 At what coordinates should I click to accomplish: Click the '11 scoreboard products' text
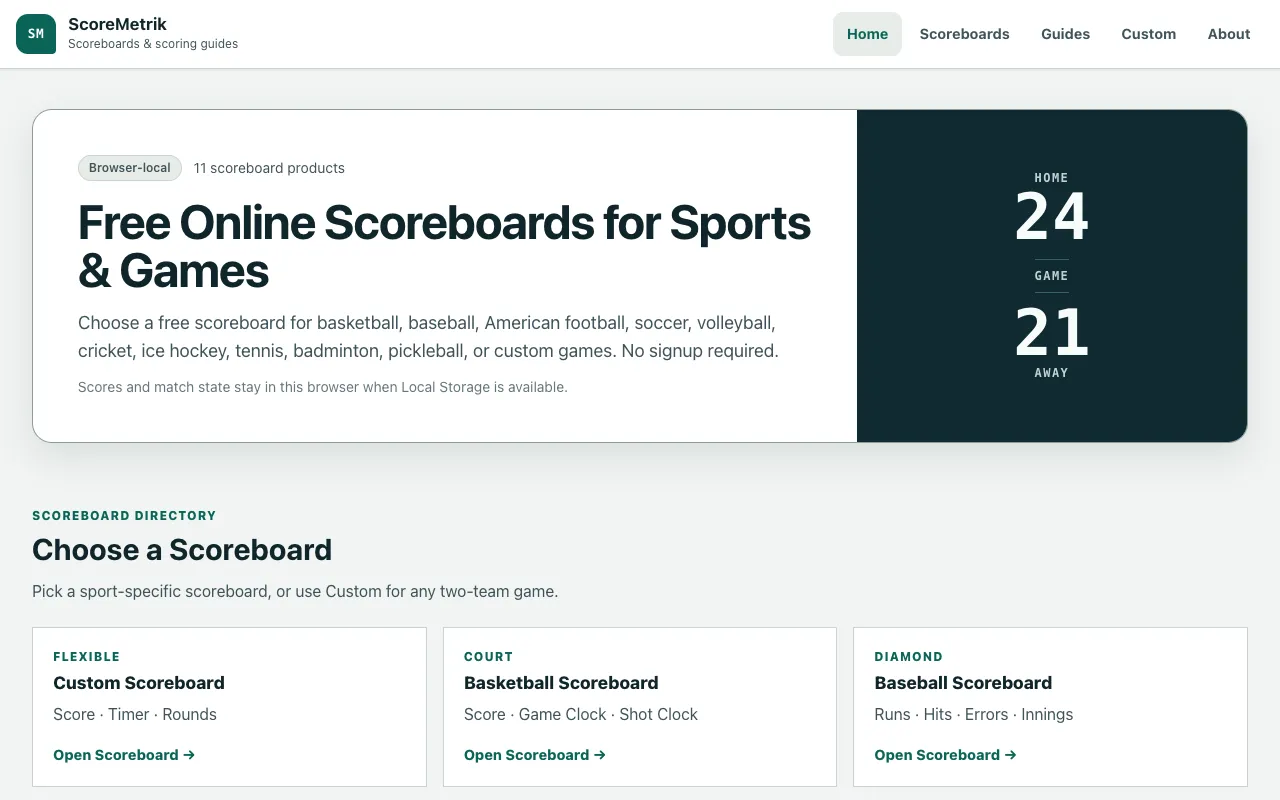[x=269, y=168]
